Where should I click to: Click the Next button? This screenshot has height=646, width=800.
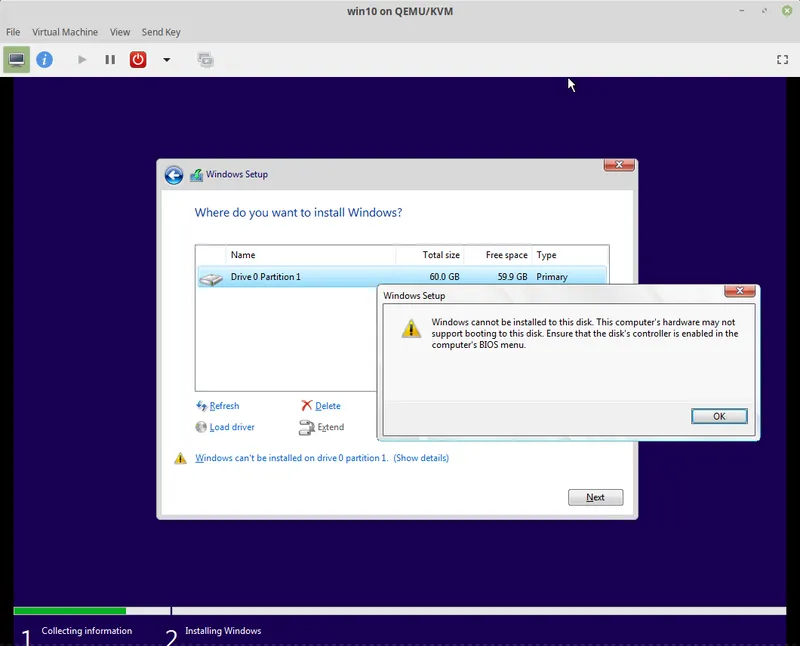click(x=595, y=497)
